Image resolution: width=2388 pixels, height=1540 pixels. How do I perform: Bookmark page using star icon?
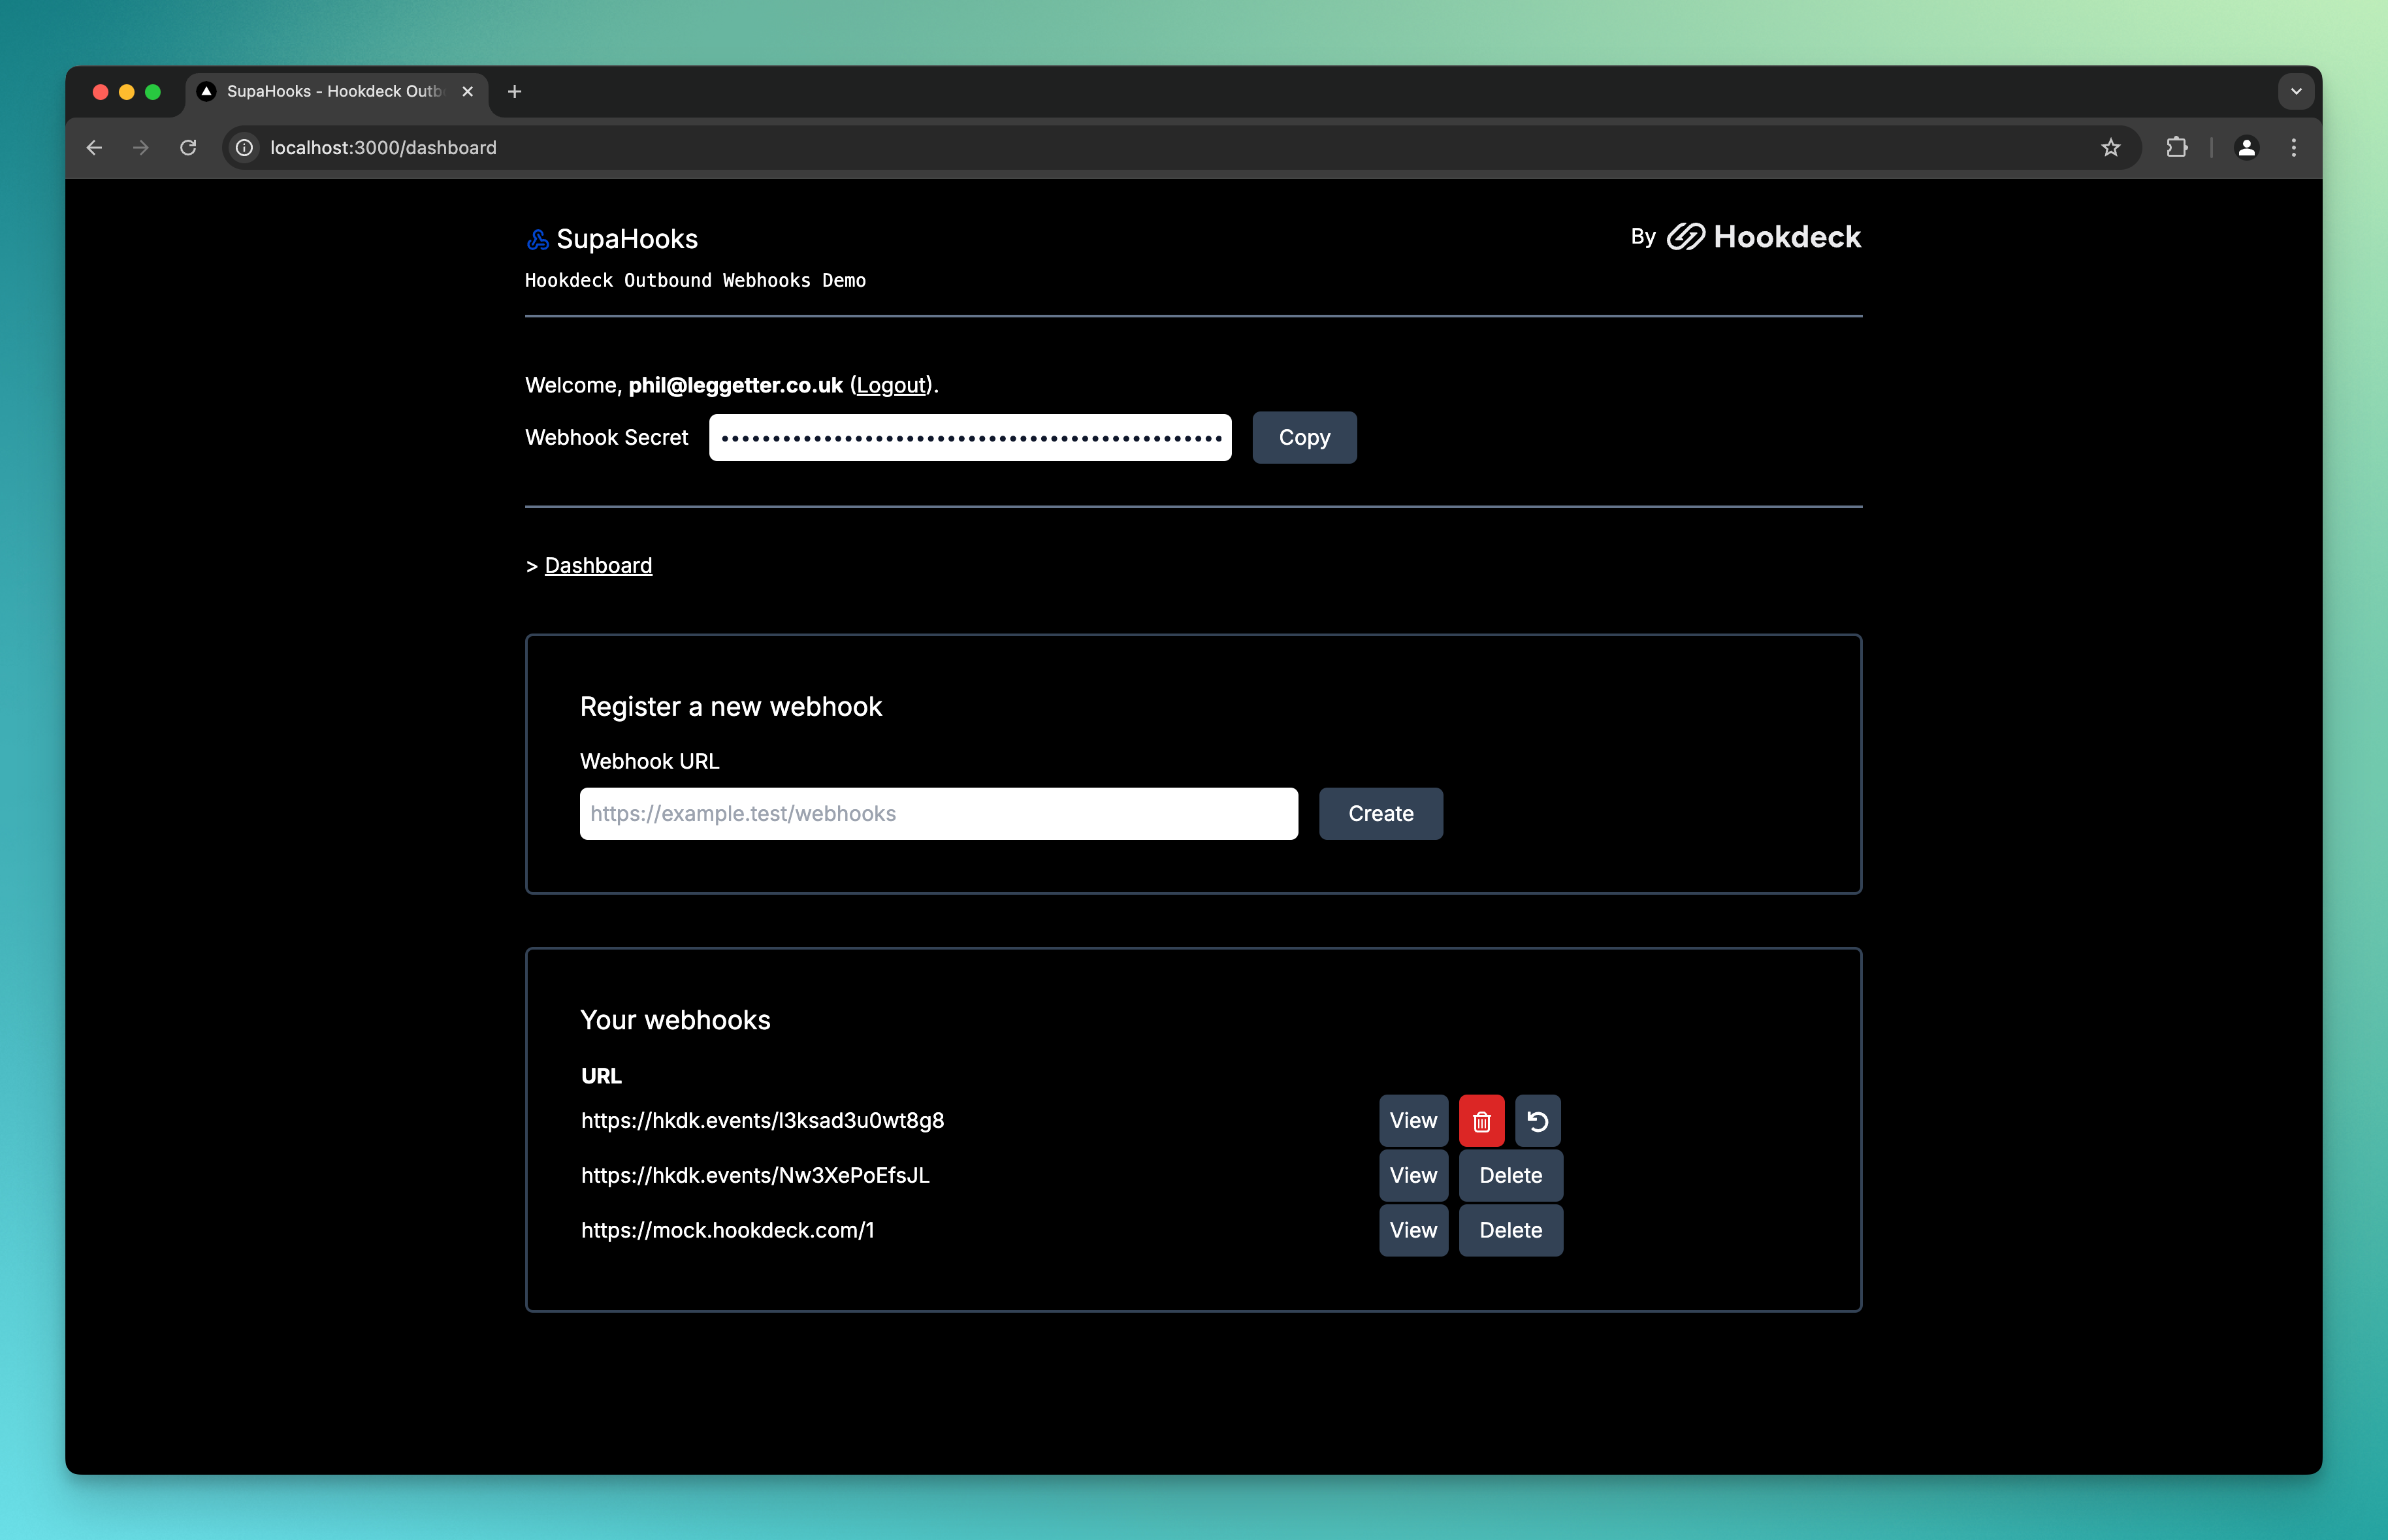pyautogui.click(x=2110, y=148)
